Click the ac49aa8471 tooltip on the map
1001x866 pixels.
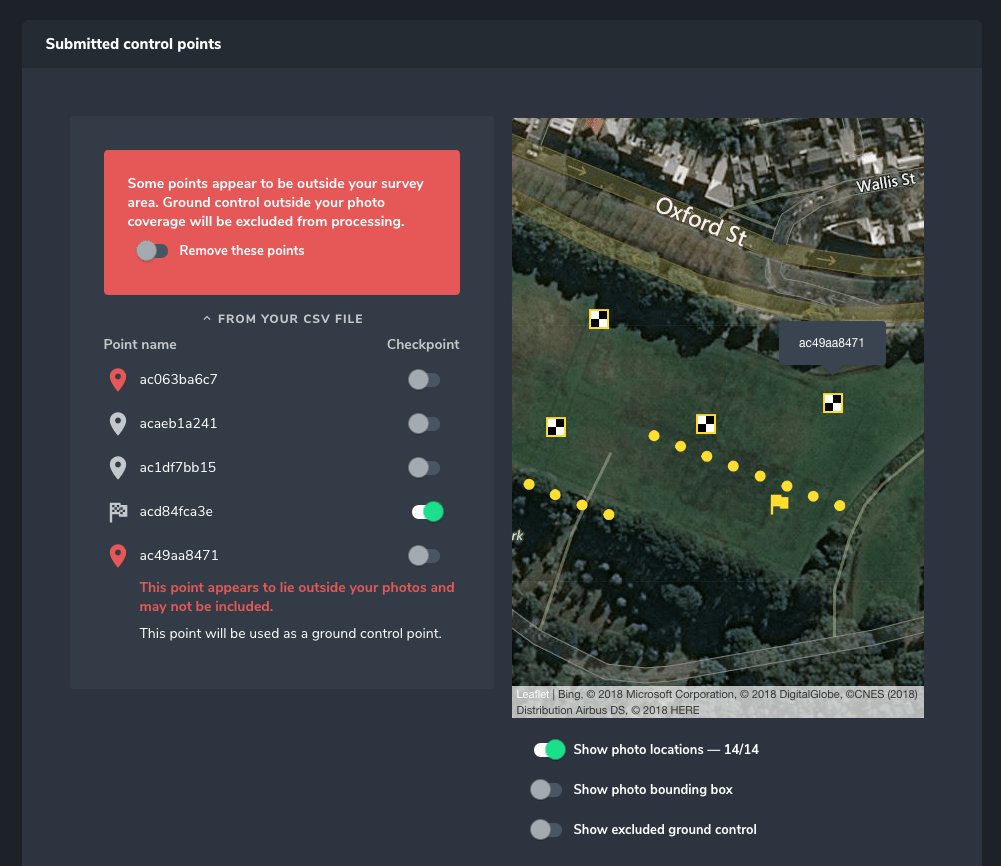(831, 343)
